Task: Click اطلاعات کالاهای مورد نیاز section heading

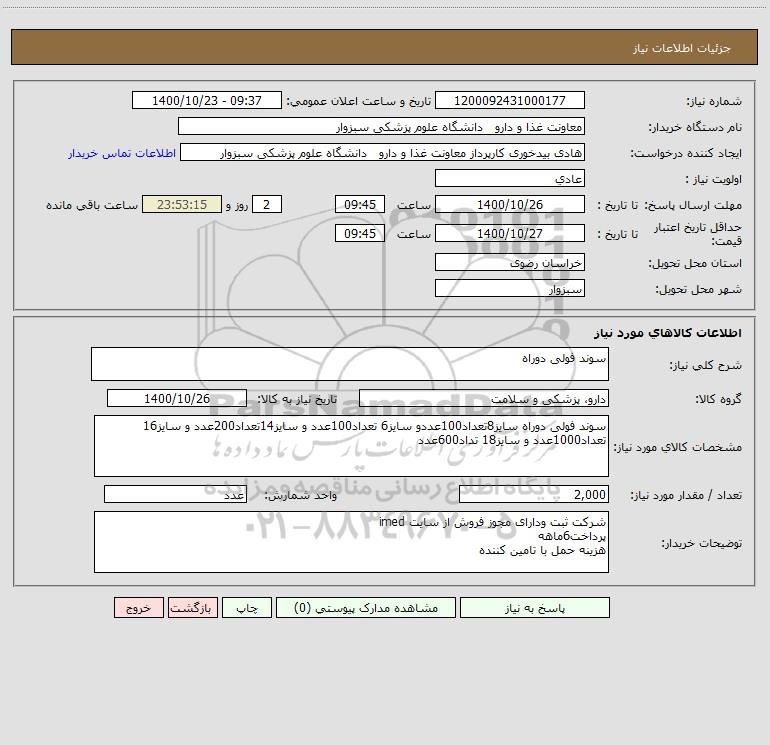Action: click(667, 333)
